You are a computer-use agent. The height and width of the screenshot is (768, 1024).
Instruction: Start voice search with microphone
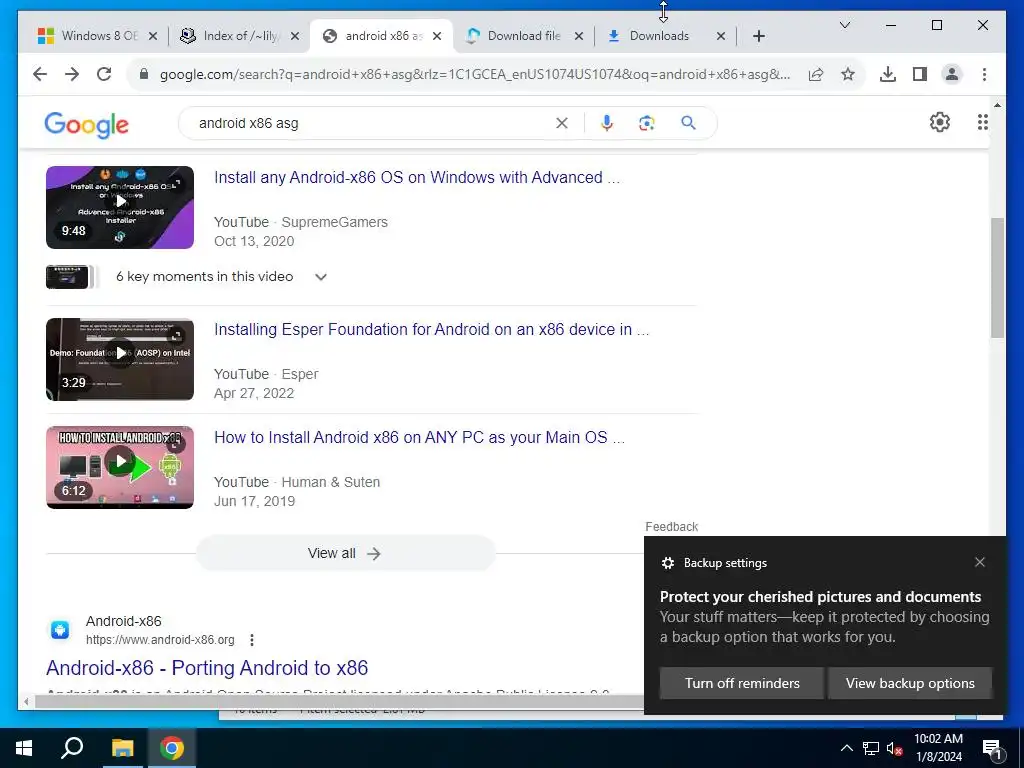click(607, 123)
